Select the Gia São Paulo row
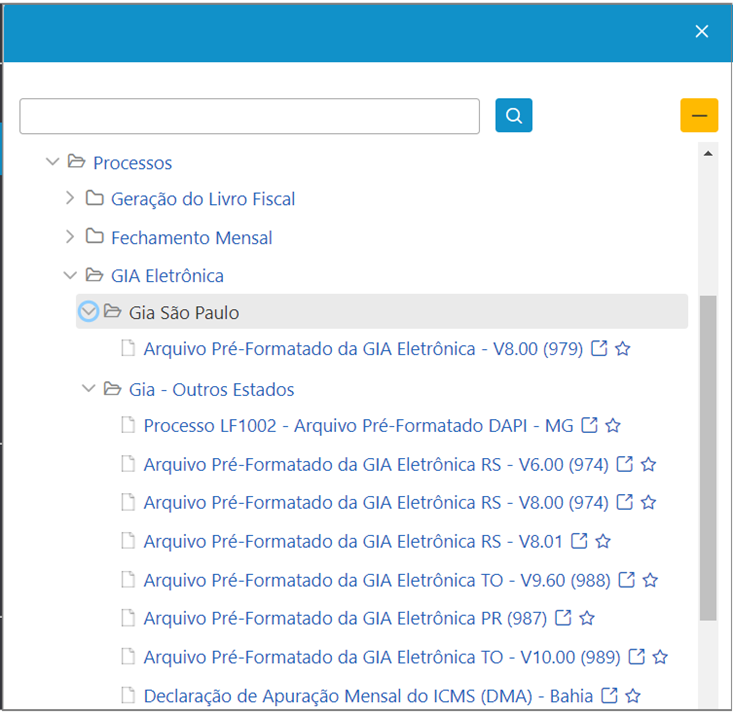 click(382, 311)
